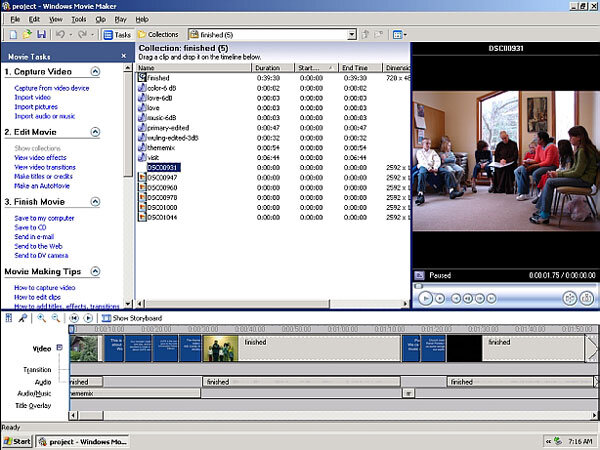Open the View menu
This screenshot has height=450, width=600.
click(55, 19)
